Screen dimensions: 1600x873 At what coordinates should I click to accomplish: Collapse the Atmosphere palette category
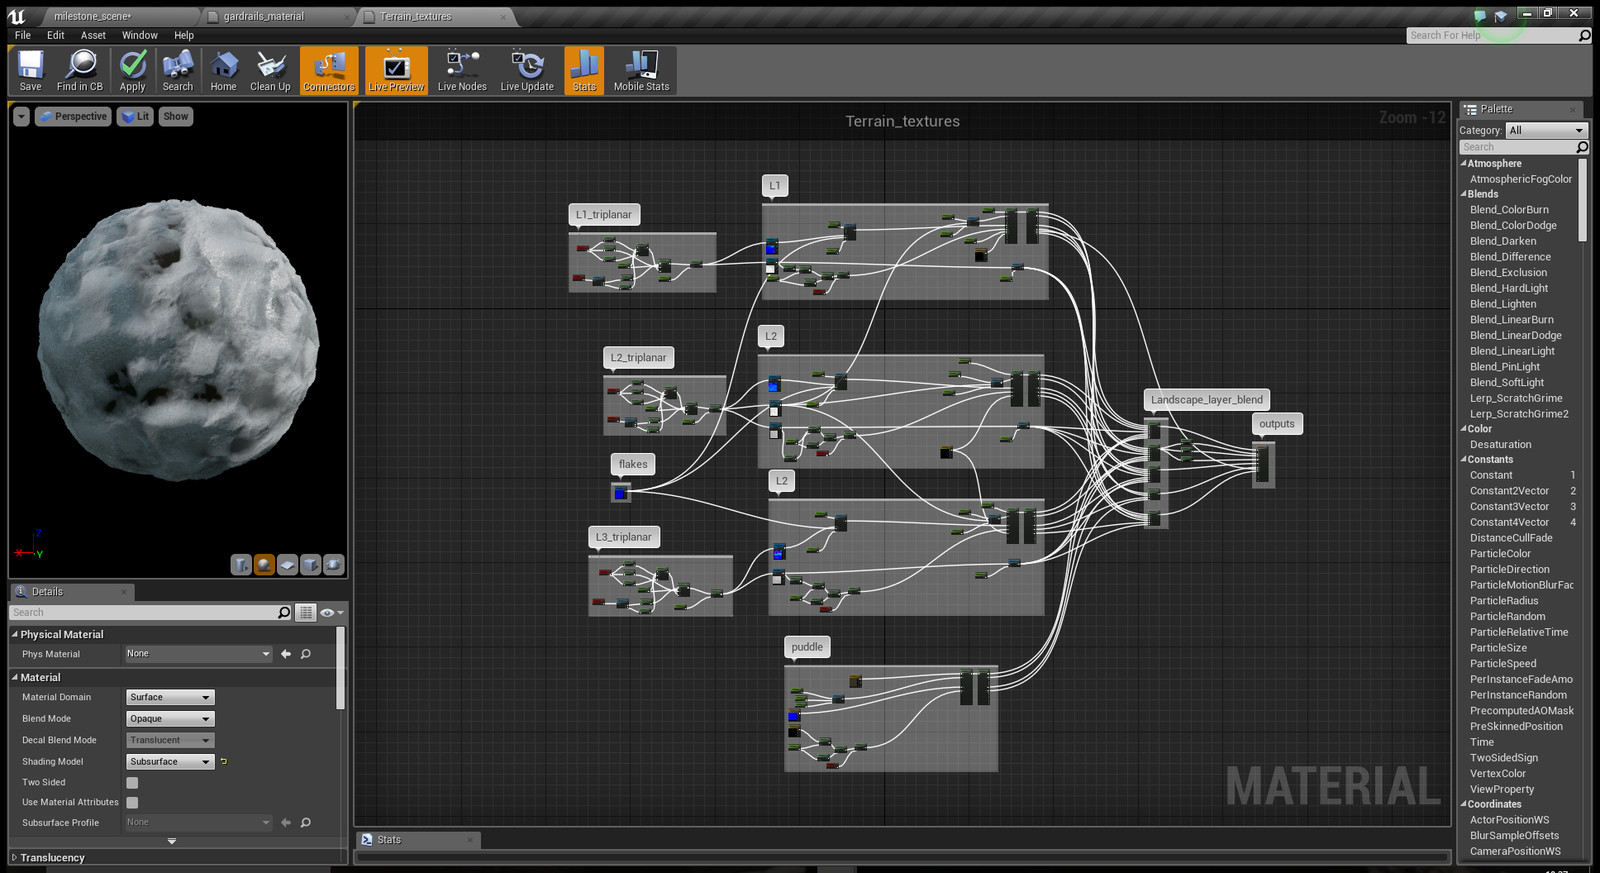click(x=1464, y=163)
